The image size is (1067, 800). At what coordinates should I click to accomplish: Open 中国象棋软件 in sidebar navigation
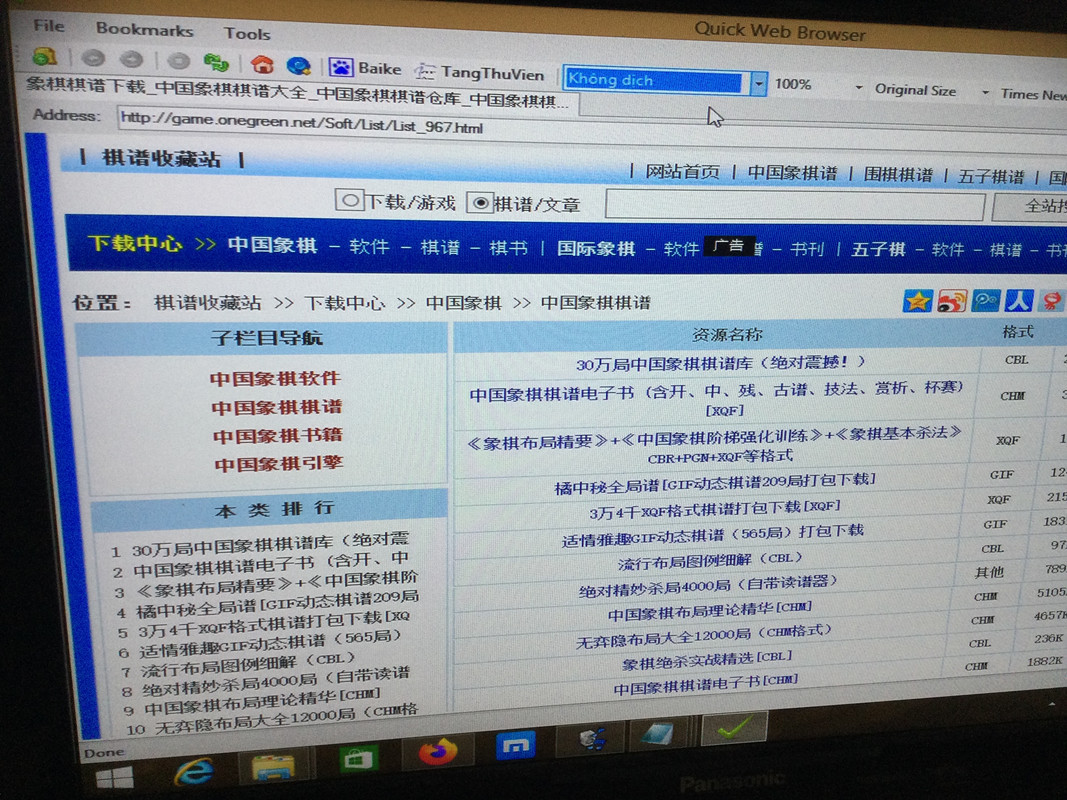[x=275, y=378]
